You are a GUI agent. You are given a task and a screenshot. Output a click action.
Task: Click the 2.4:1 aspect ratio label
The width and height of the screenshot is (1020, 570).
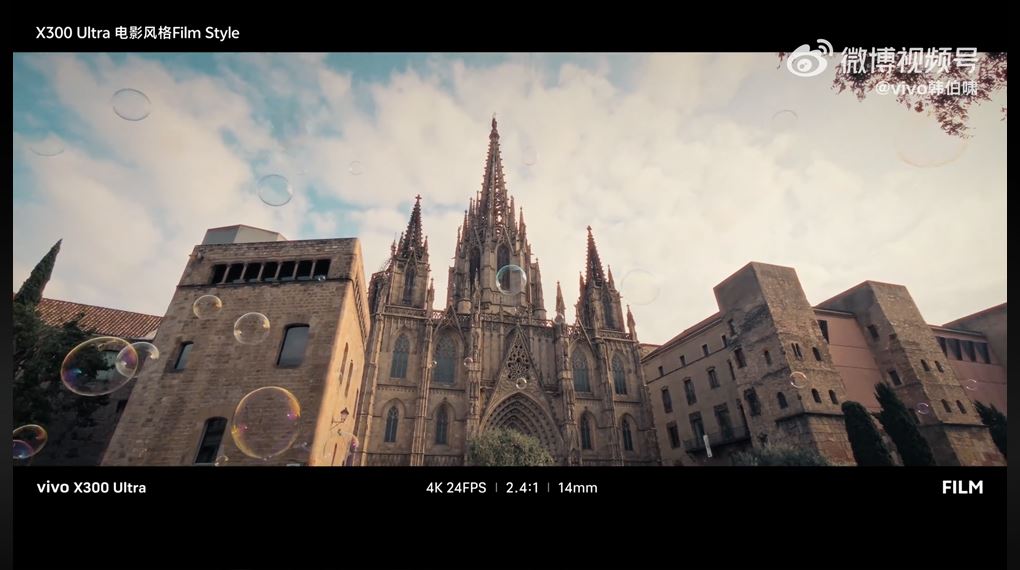[522, 488]
